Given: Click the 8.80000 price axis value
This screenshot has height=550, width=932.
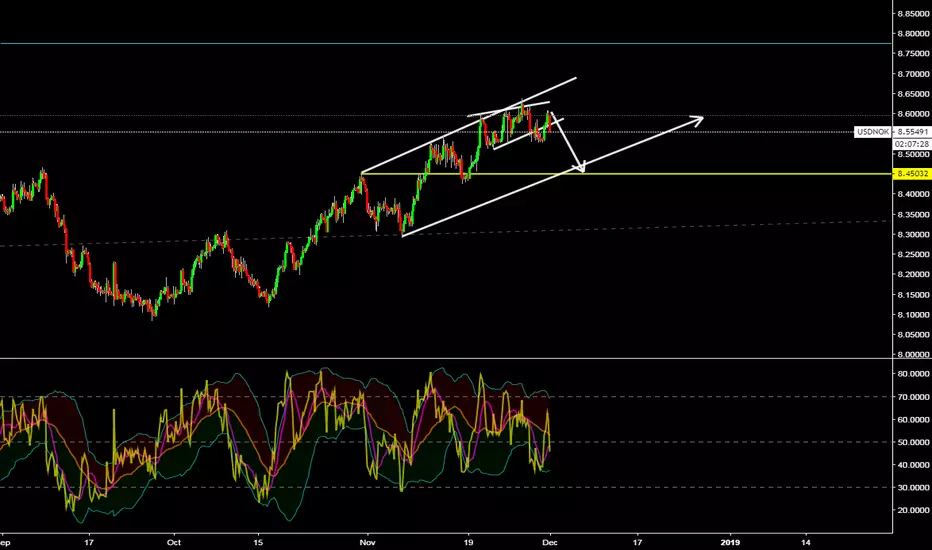Looking at the screenshot, I should pyautogui.click(x=914, y=34).
